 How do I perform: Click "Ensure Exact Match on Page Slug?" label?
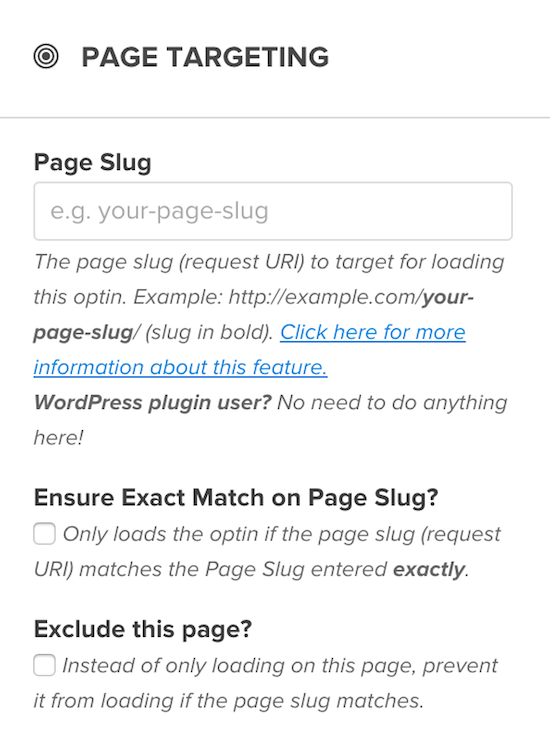point(236,498)
